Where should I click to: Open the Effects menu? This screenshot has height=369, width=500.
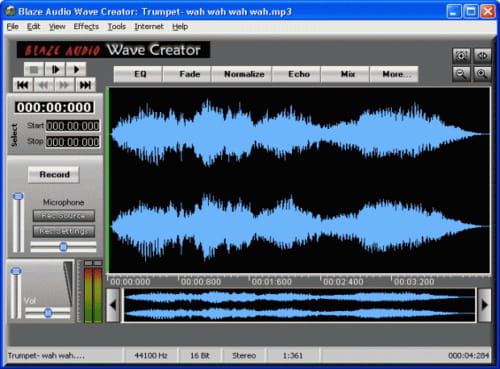[x=86, y=27]
